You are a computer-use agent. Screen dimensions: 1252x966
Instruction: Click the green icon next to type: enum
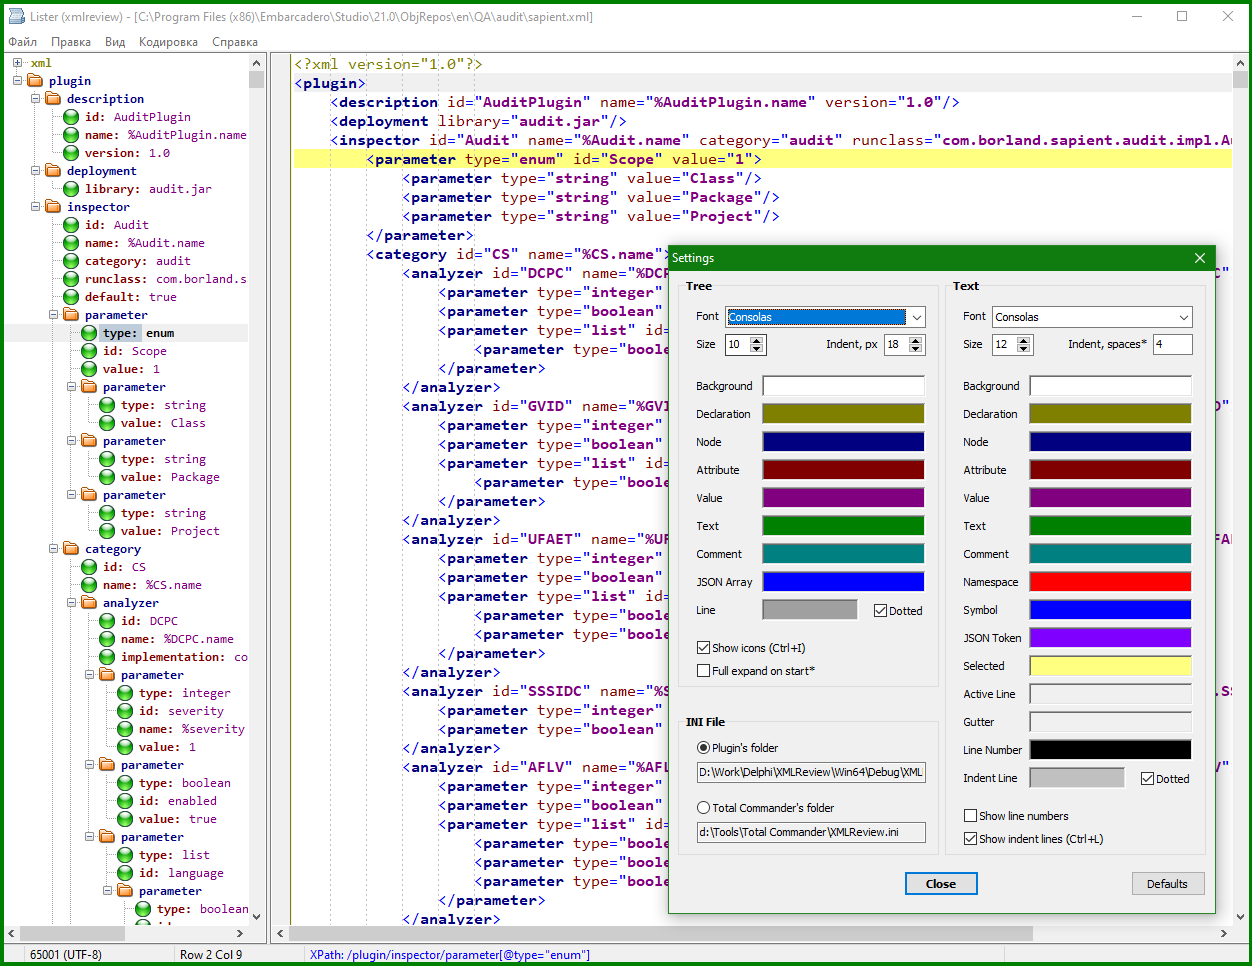click(89, 333)
